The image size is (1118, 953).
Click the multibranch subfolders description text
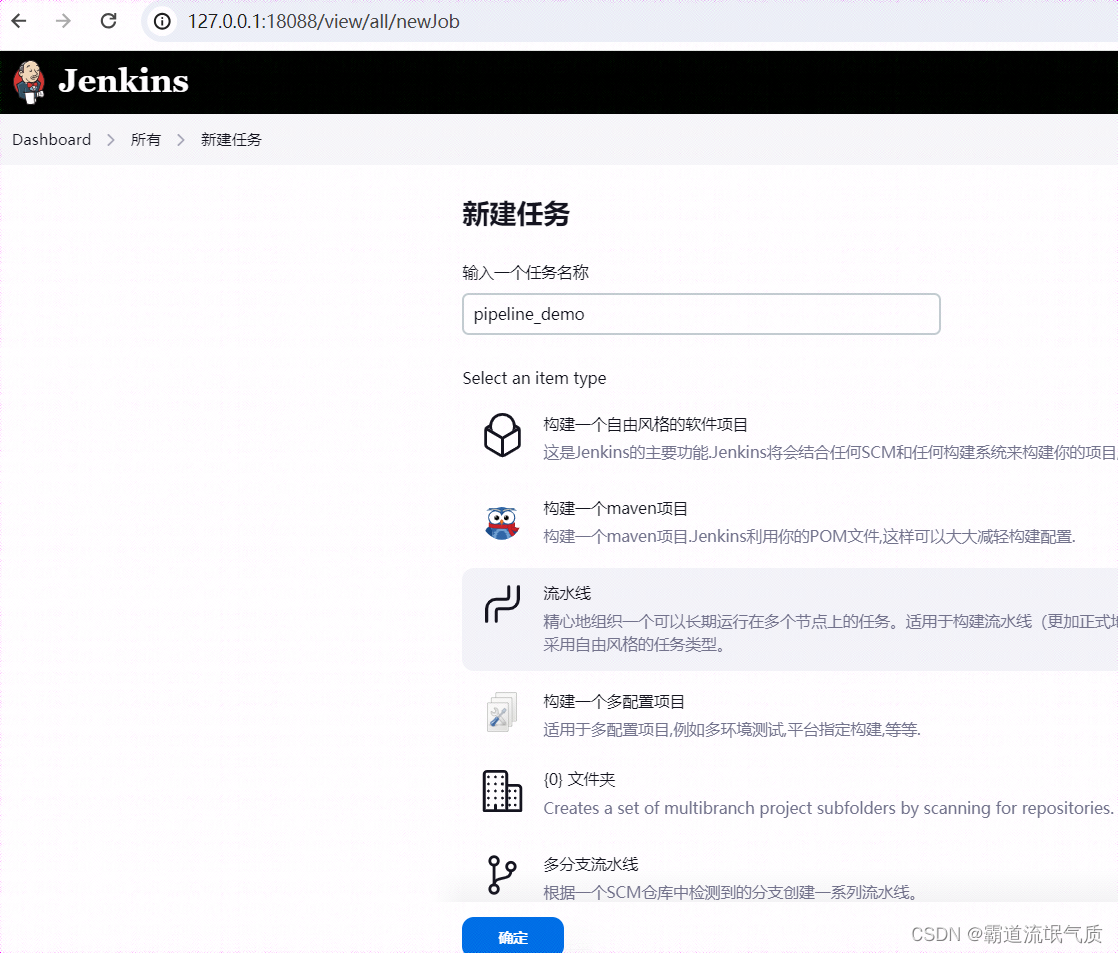coord(829,808)
